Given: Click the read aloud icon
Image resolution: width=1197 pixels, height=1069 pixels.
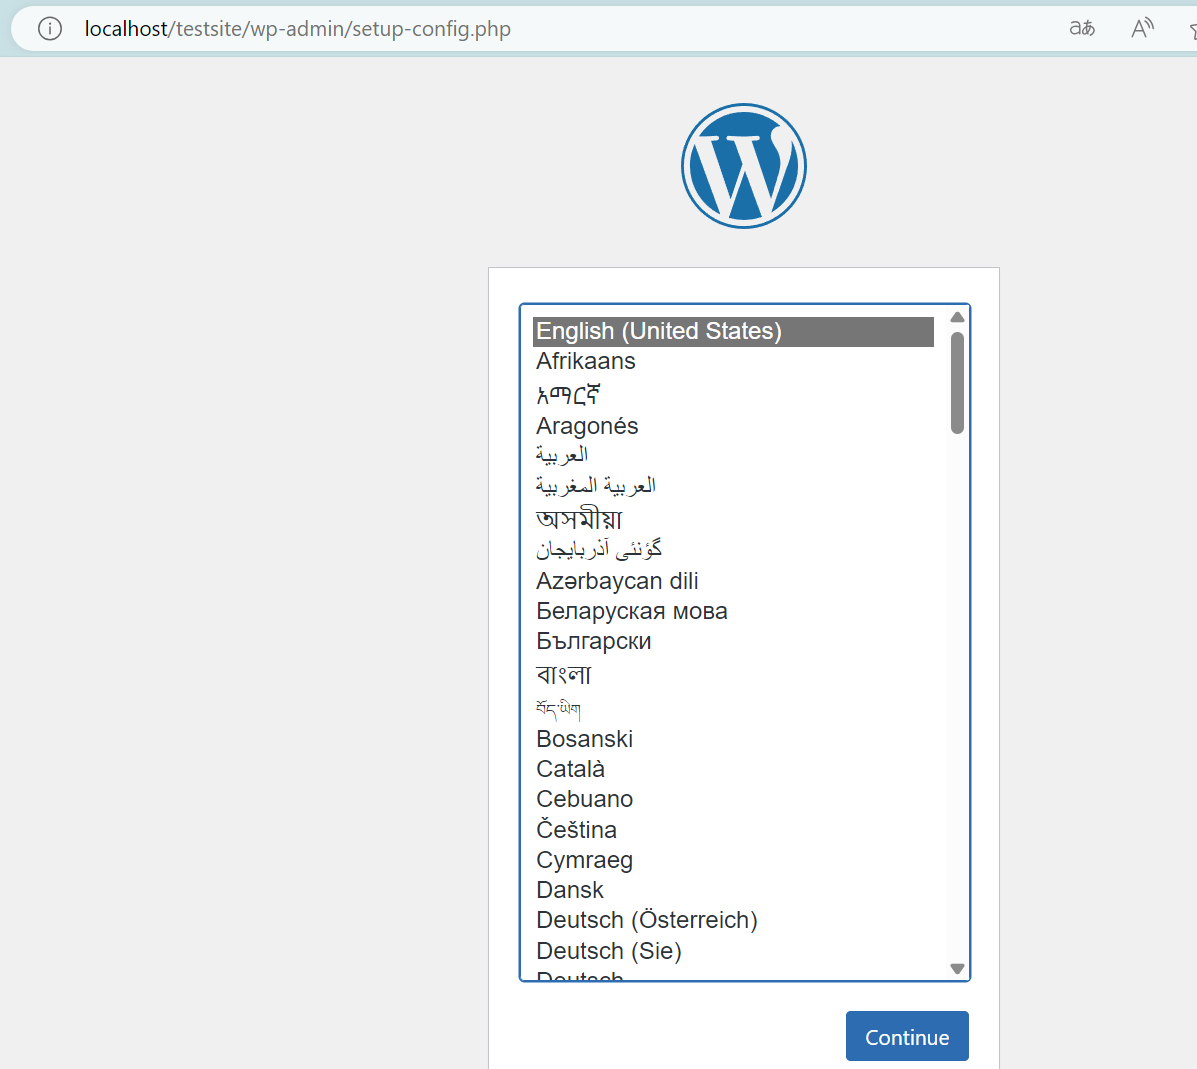Looking at the screenshot, I should coord(1142,29).
